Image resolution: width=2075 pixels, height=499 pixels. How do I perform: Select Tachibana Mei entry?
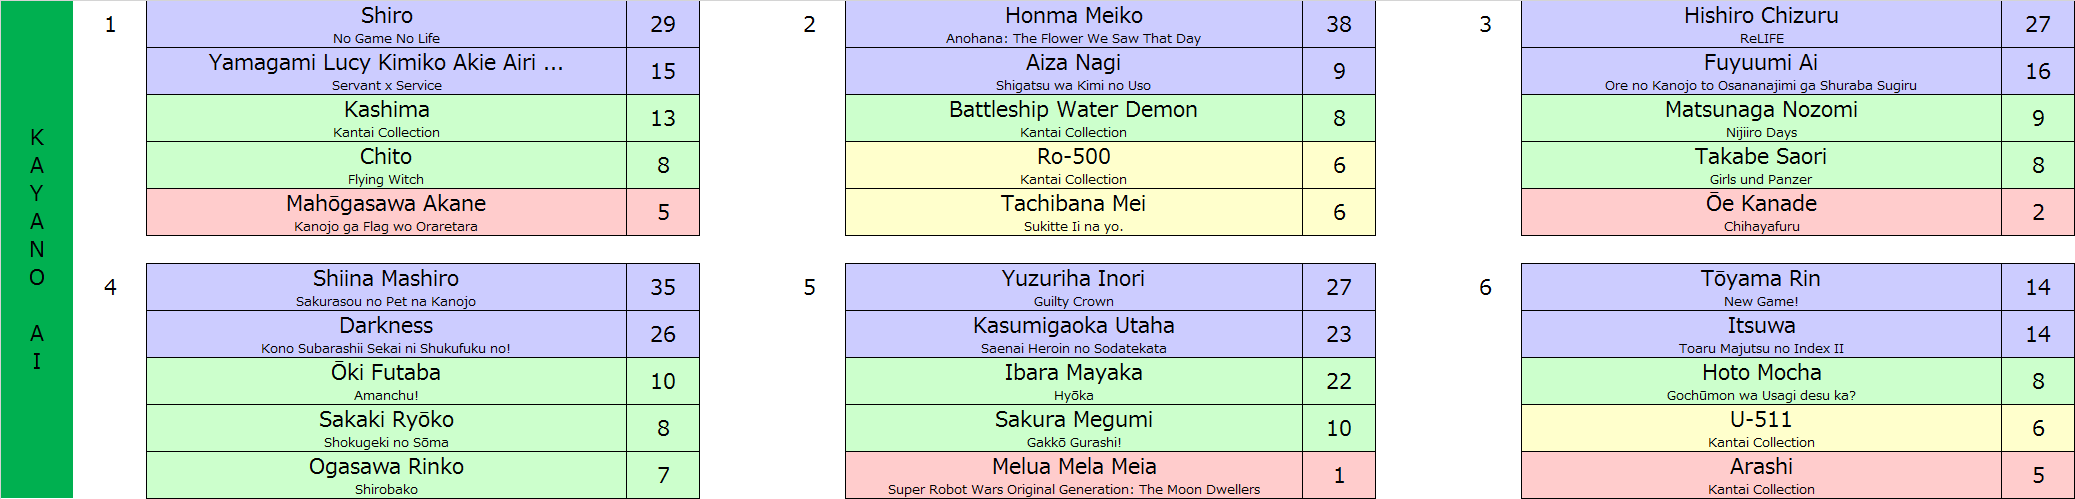tap(1073, 212)
